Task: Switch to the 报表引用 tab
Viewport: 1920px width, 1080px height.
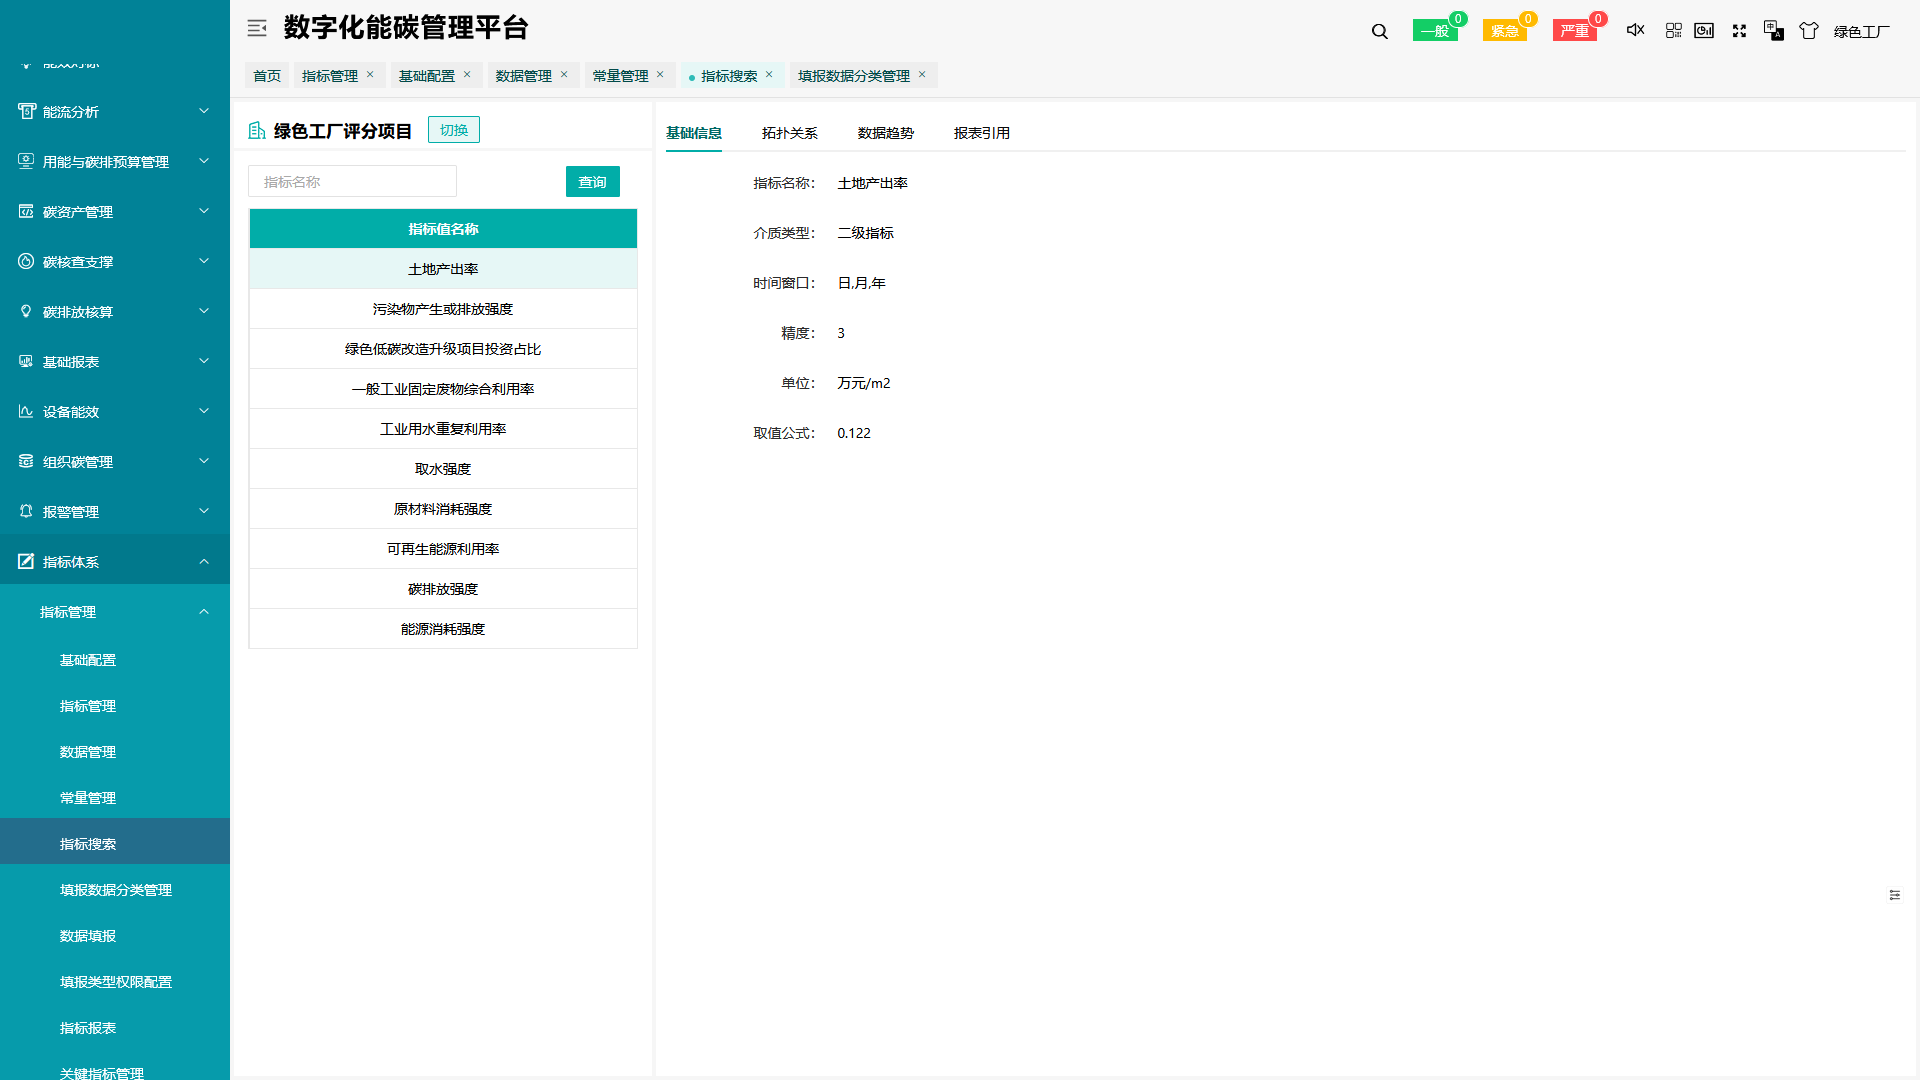Action: [x=981, y=132]
